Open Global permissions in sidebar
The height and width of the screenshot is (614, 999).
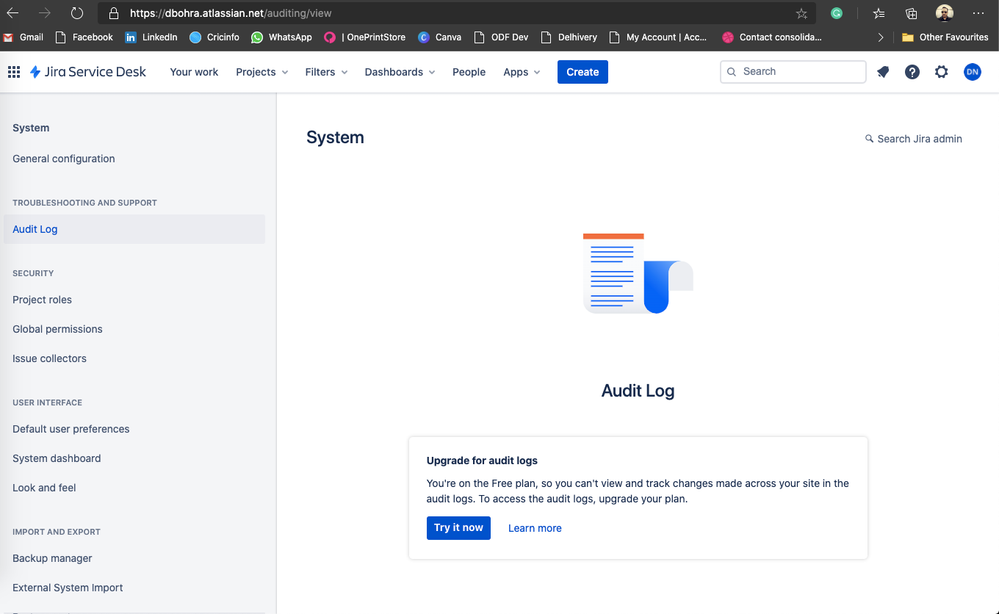(x=57, y=329)
